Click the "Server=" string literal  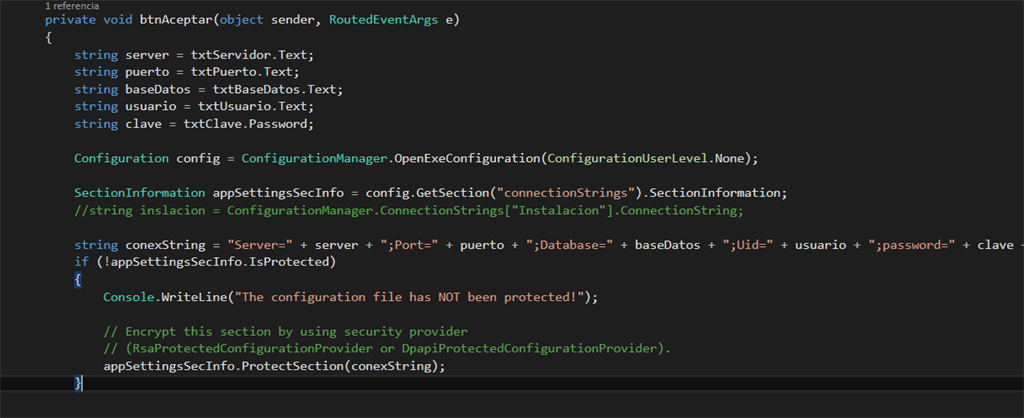point(260,246)
